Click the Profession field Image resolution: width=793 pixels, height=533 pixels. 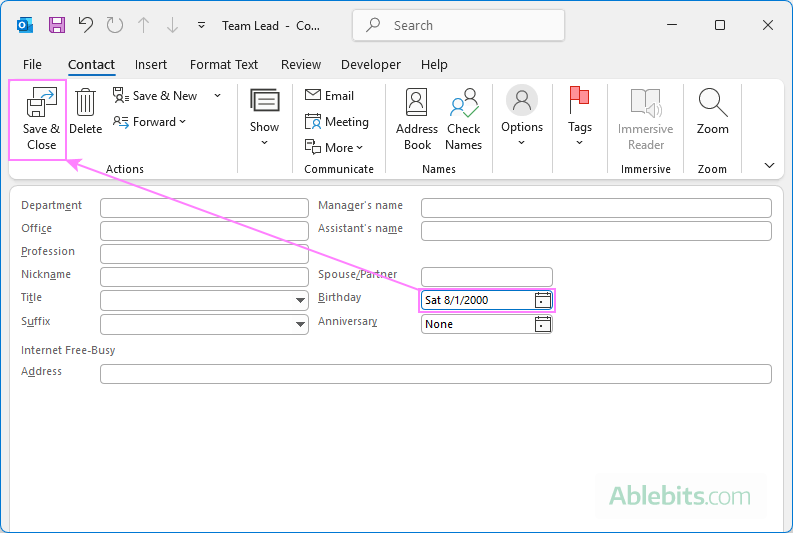[204, 254]
